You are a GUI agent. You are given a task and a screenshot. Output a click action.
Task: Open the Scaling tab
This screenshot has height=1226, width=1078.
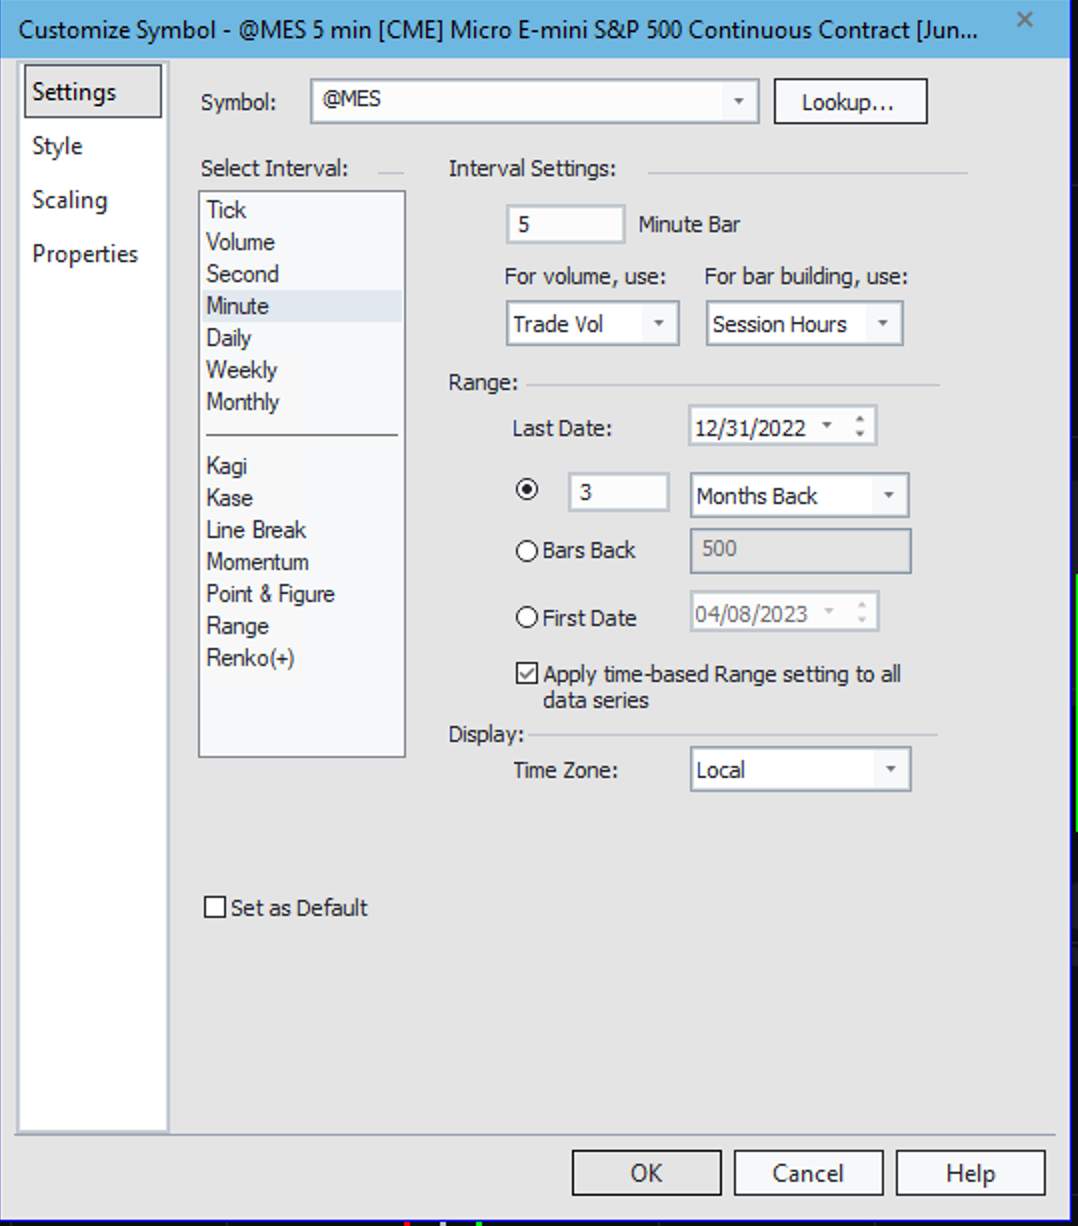pyautogui.click(x=70, y=200)
